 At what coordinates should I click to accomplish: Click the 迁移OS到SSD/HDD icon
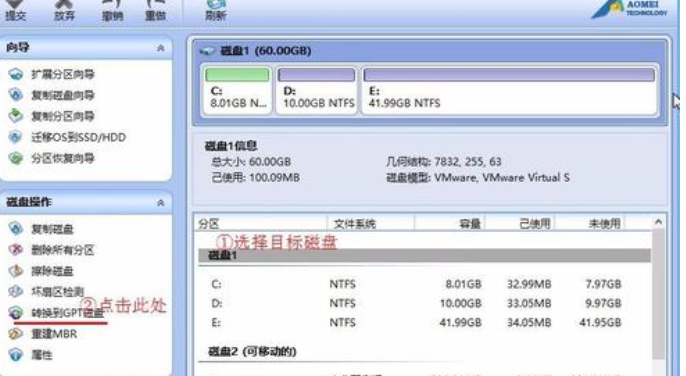pos(16,137)
